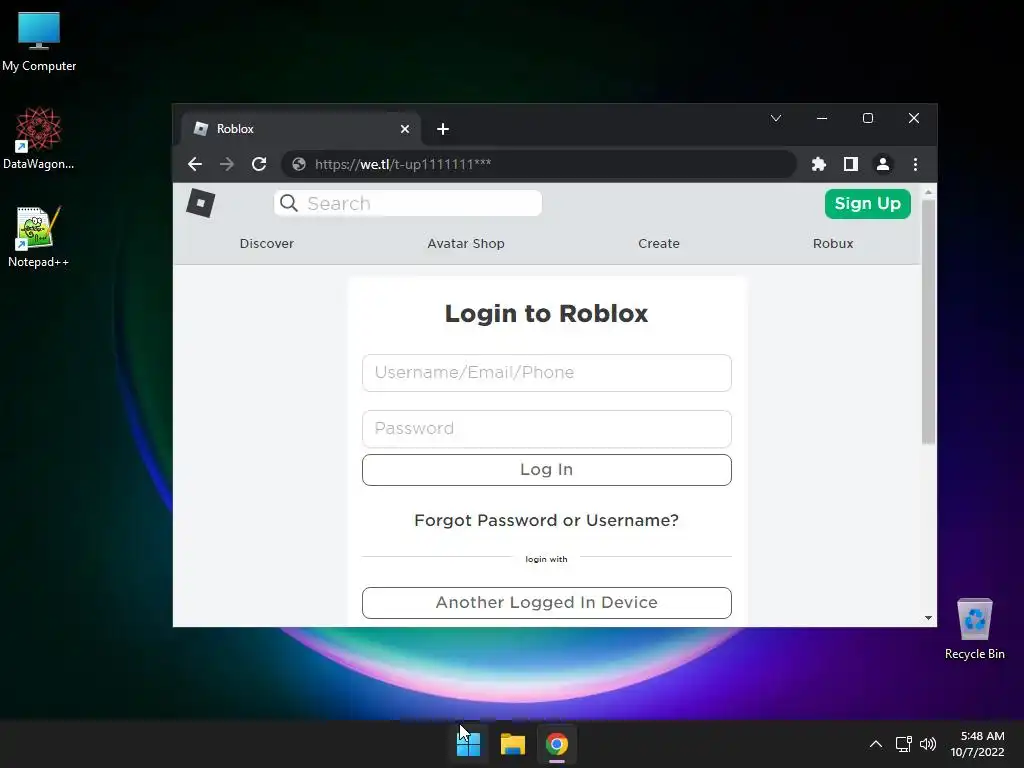Open the Windows Start button
Image resolution: width=1024 pixels, height=768 pixels.
coord(468,744)
